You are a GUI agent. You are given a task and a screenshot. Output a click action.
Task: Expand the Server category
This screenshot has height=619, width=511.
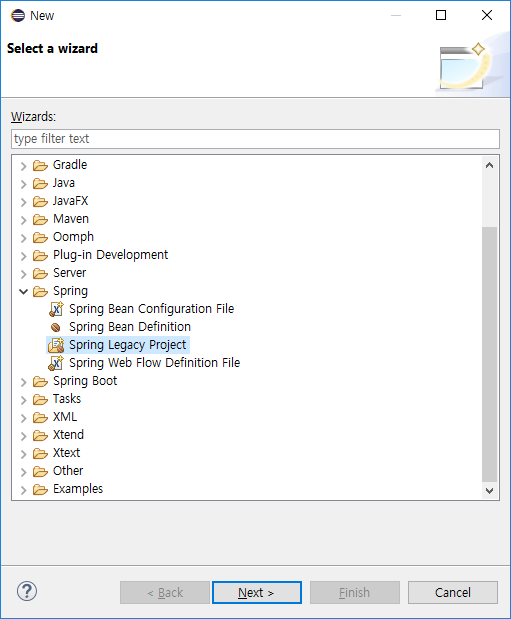[x=24, y=274]
